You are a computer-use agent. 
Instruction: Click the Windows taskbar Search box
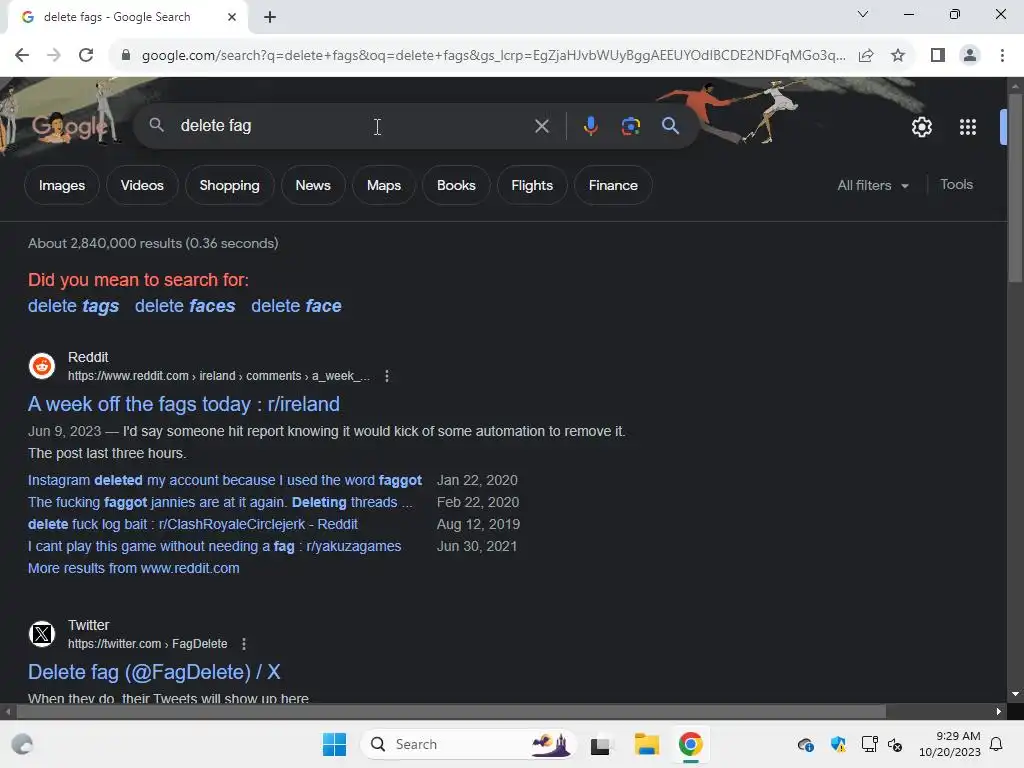[x=468, y=744]
